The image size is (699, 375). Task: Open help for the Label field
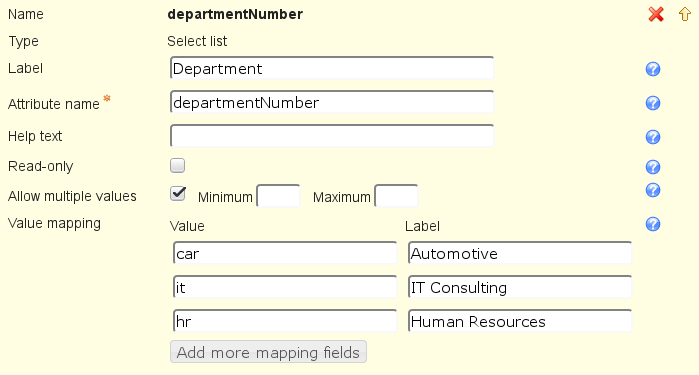tap(653, 69)
